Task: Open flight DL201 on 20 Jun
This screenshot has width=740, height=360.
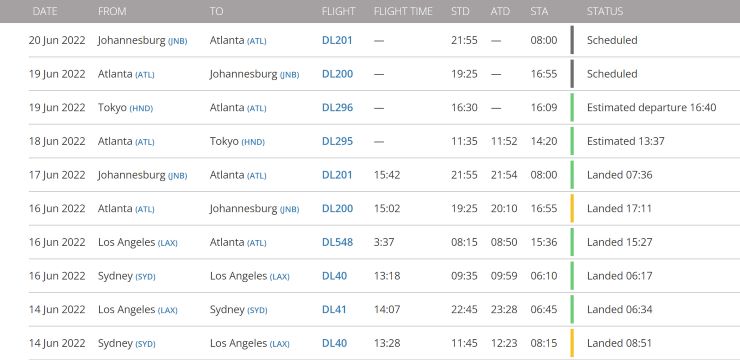Action: click(x=337, y=40)
